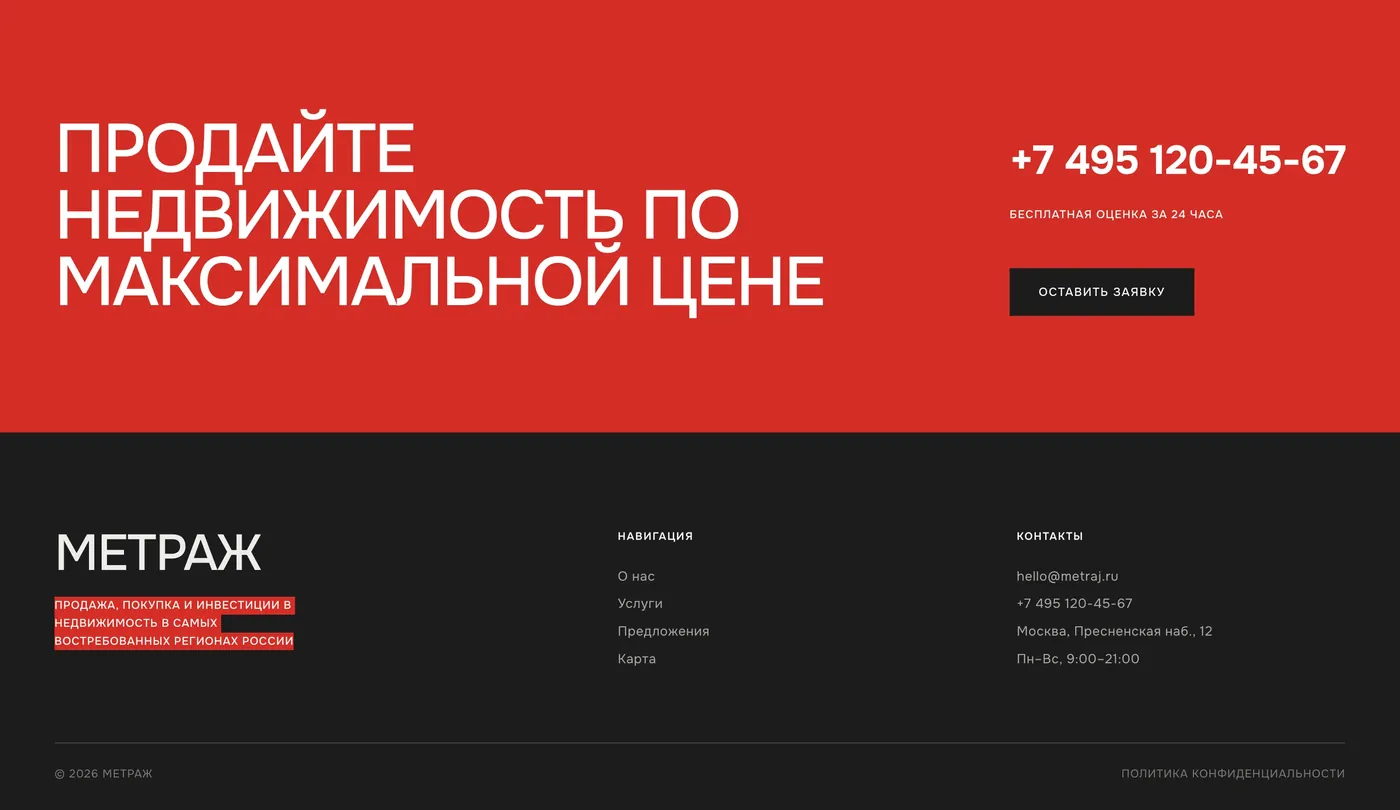Call the large +7 495 120-45-67 number

tap(1178, 161)
